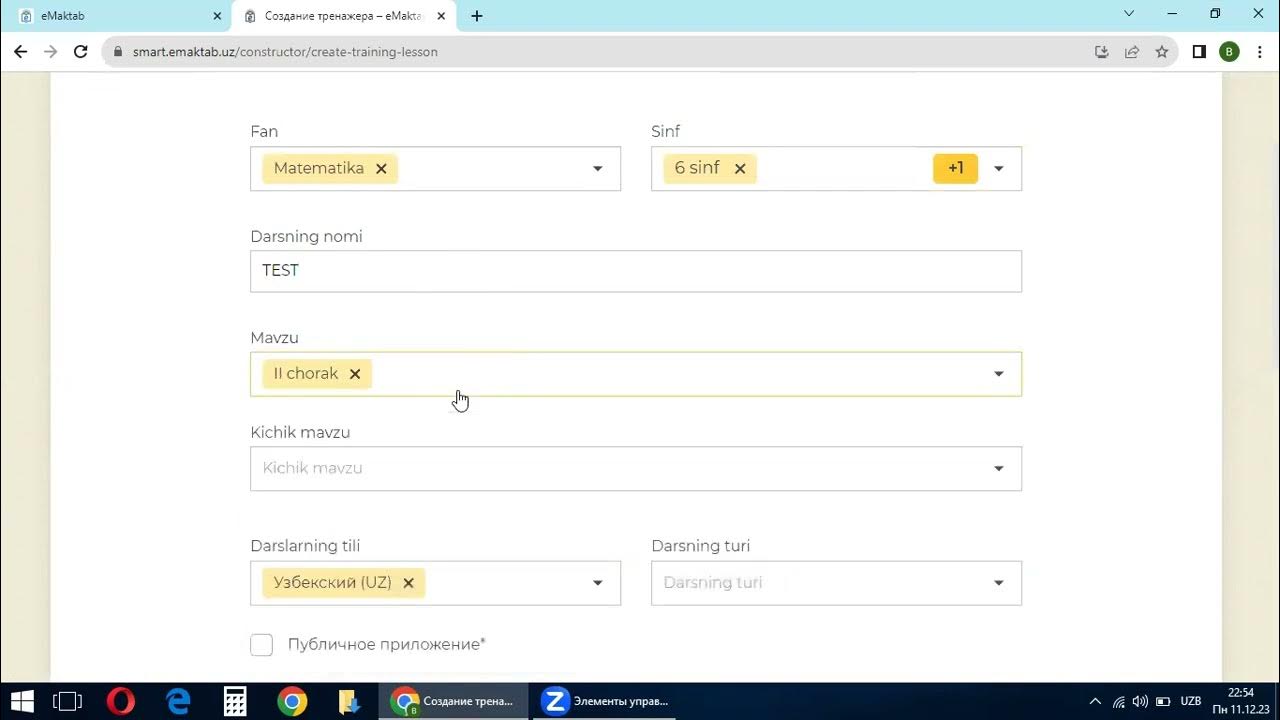Click the +1 badge in Sinf field
This screenshot has width=1280, height=720.
tap(955, 168)
